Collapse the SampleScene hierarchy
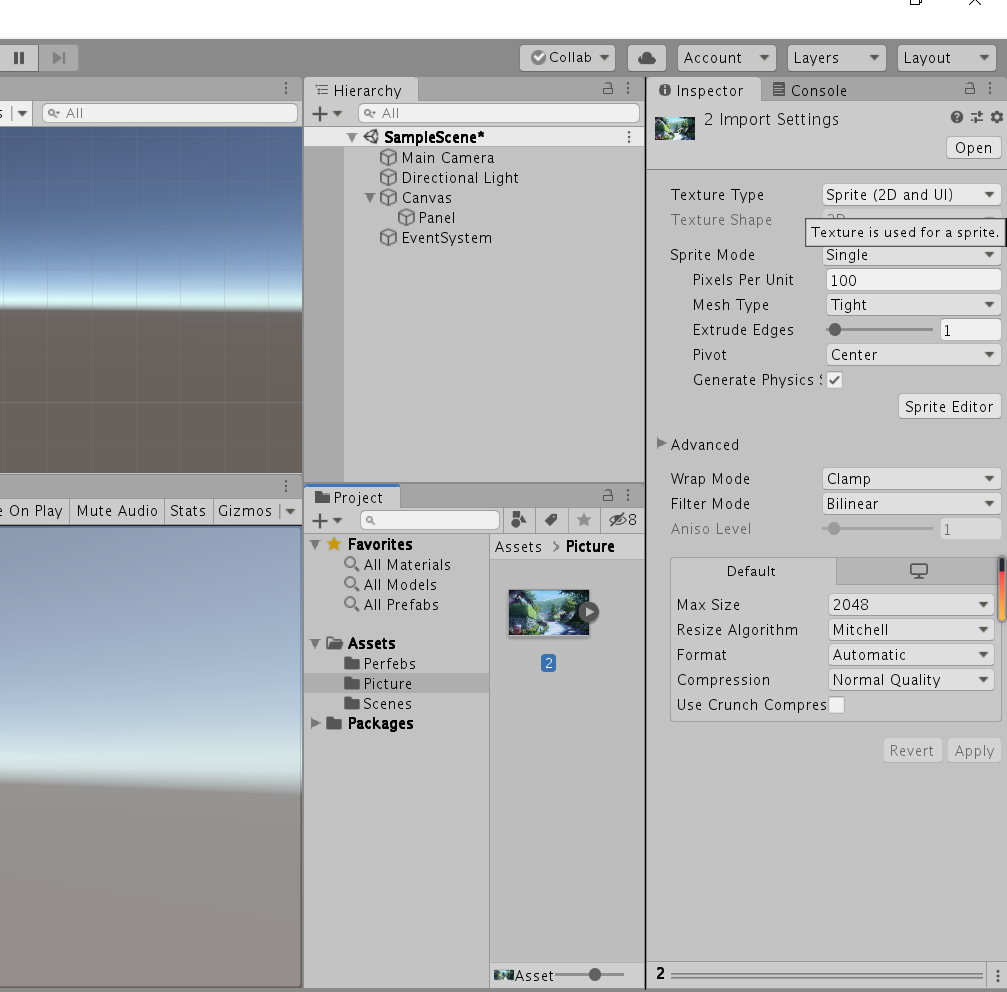This screenshot has height=992, width=1007. point(351,137)
